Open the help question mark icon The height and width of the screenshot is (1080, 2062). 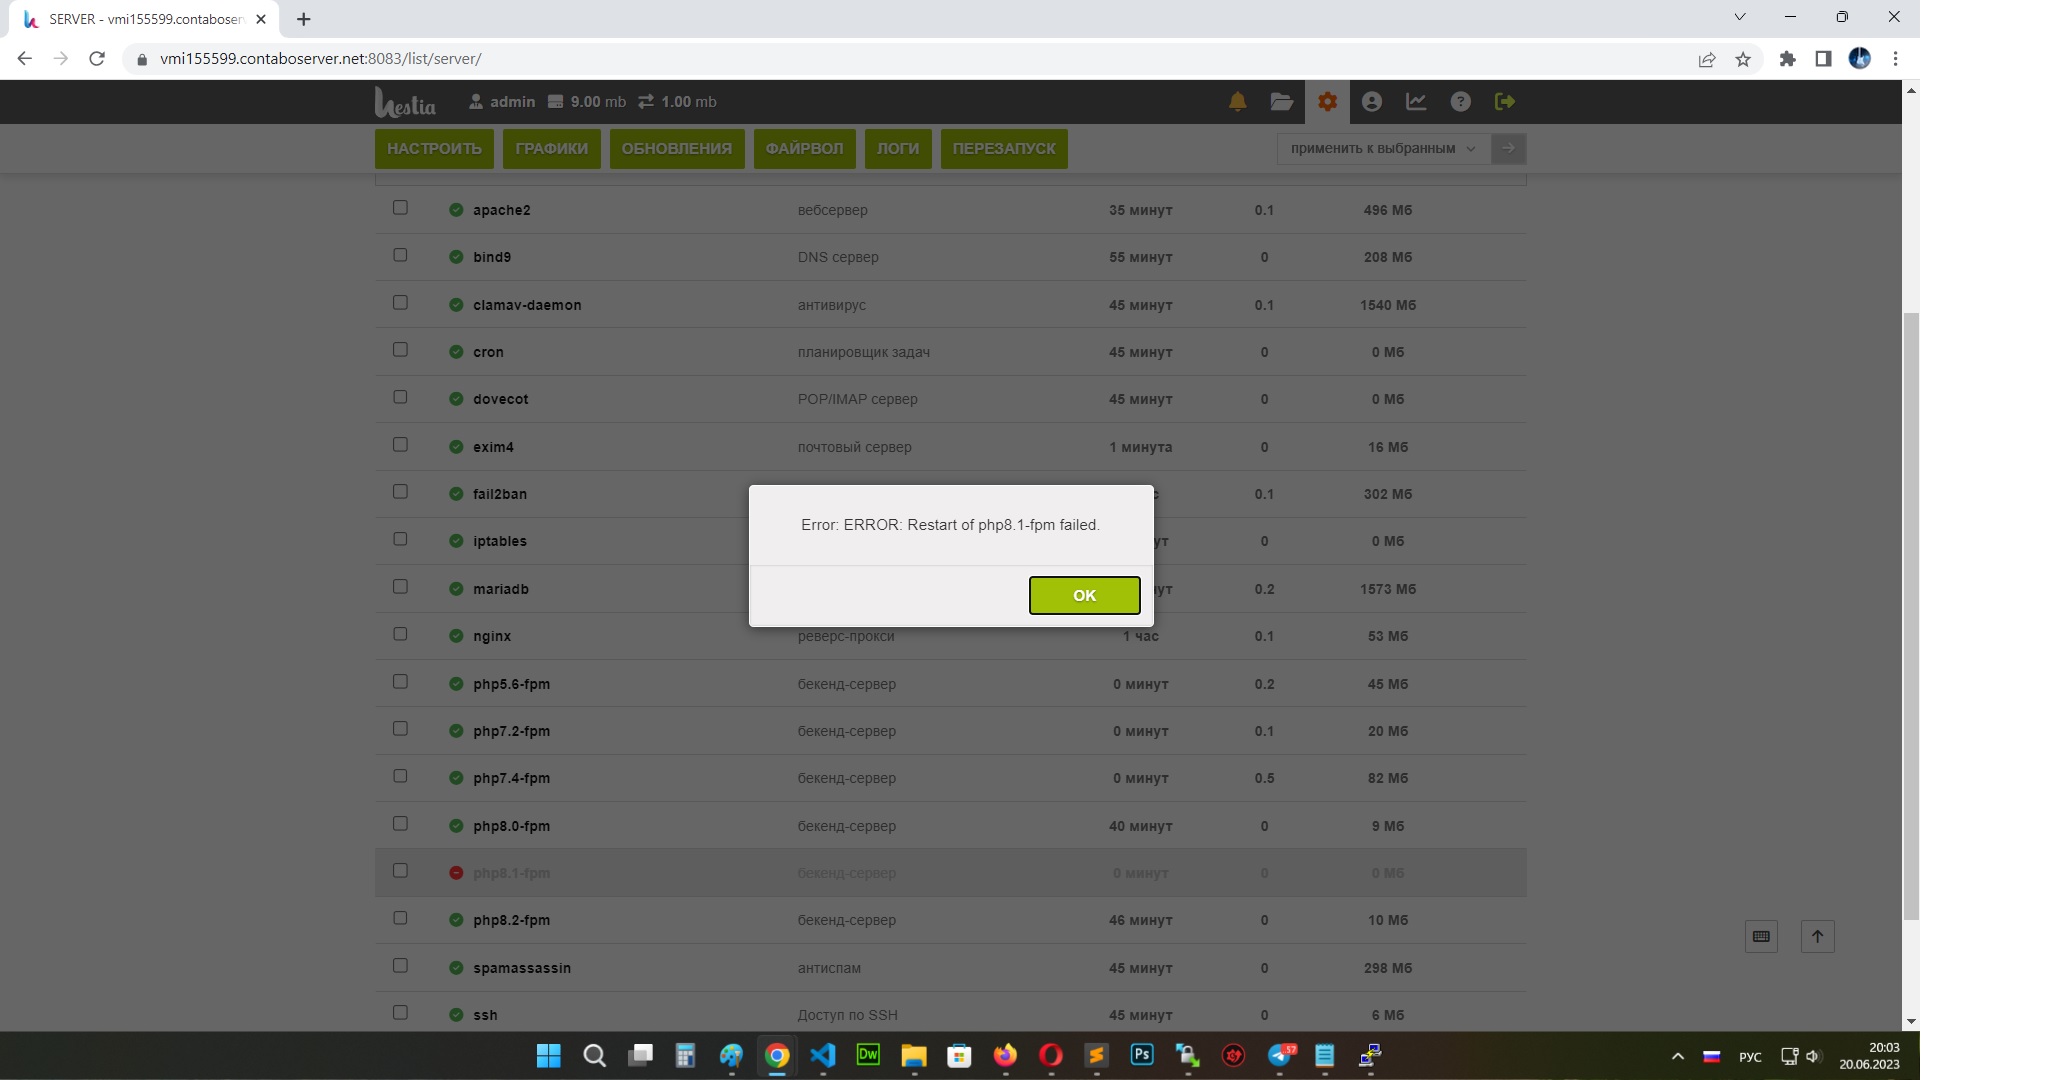pyautogui.click(x=1460, y=102)
